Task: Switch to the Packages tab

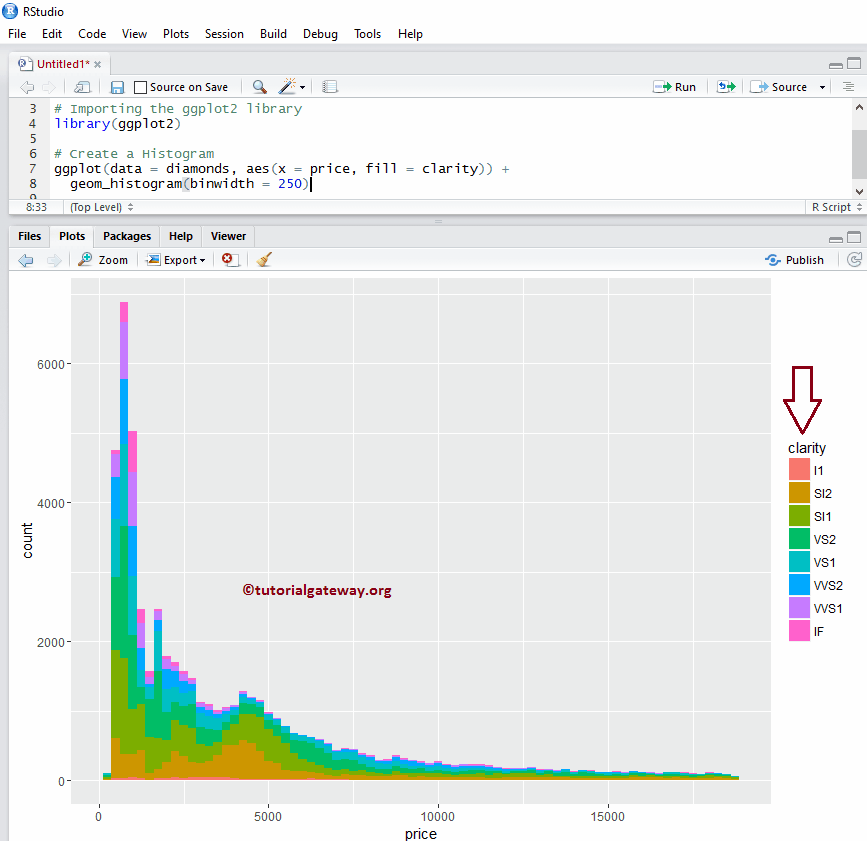Action: coord(126,236)
